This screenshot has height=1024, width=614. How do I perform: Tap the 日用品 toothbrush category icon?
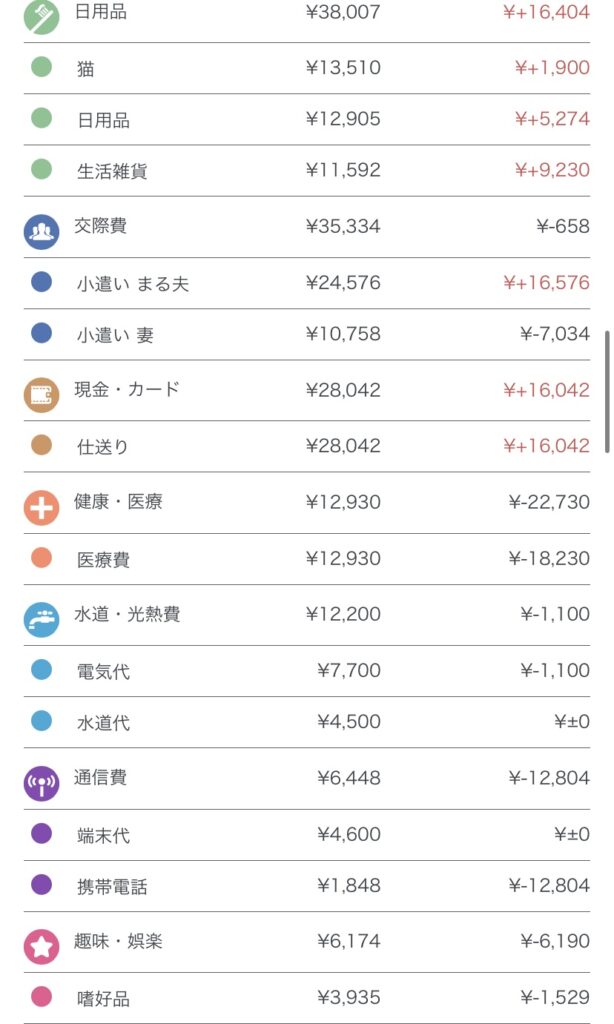click(x=41, y=16)
